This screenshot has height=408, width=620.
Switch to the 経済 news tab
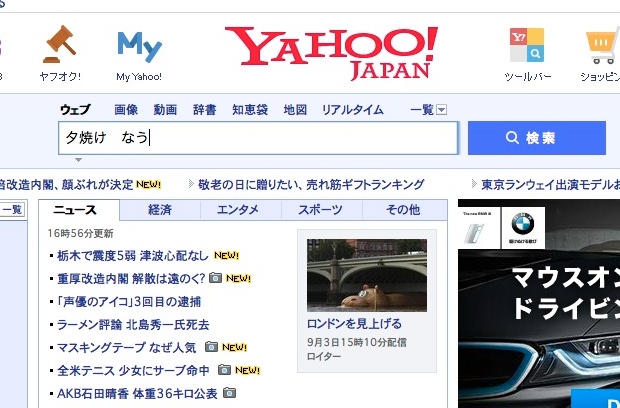(160, 210)
